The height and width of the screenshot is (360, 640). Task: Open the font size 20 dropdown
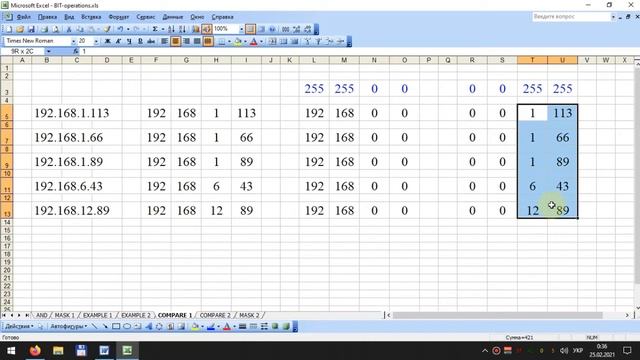pyautogui.click(x=96, y=42)
